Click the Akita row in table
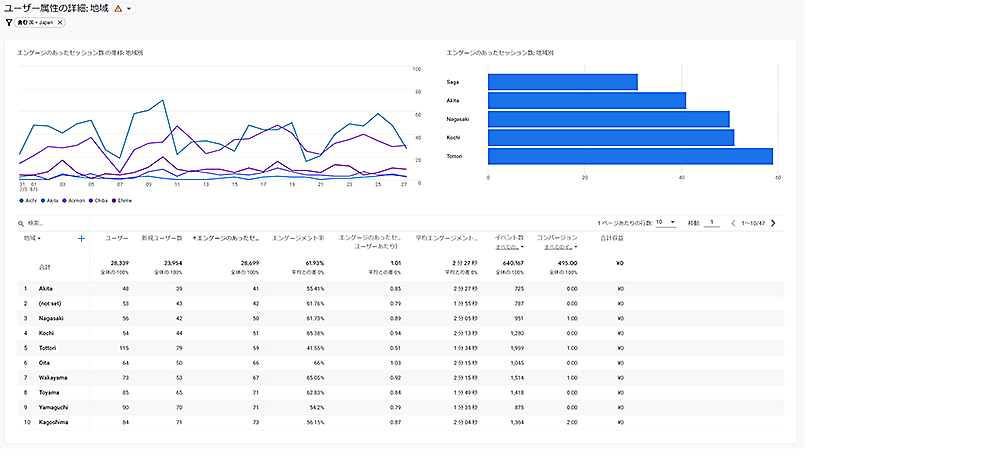1000x469 pixels. click(46, 288)
